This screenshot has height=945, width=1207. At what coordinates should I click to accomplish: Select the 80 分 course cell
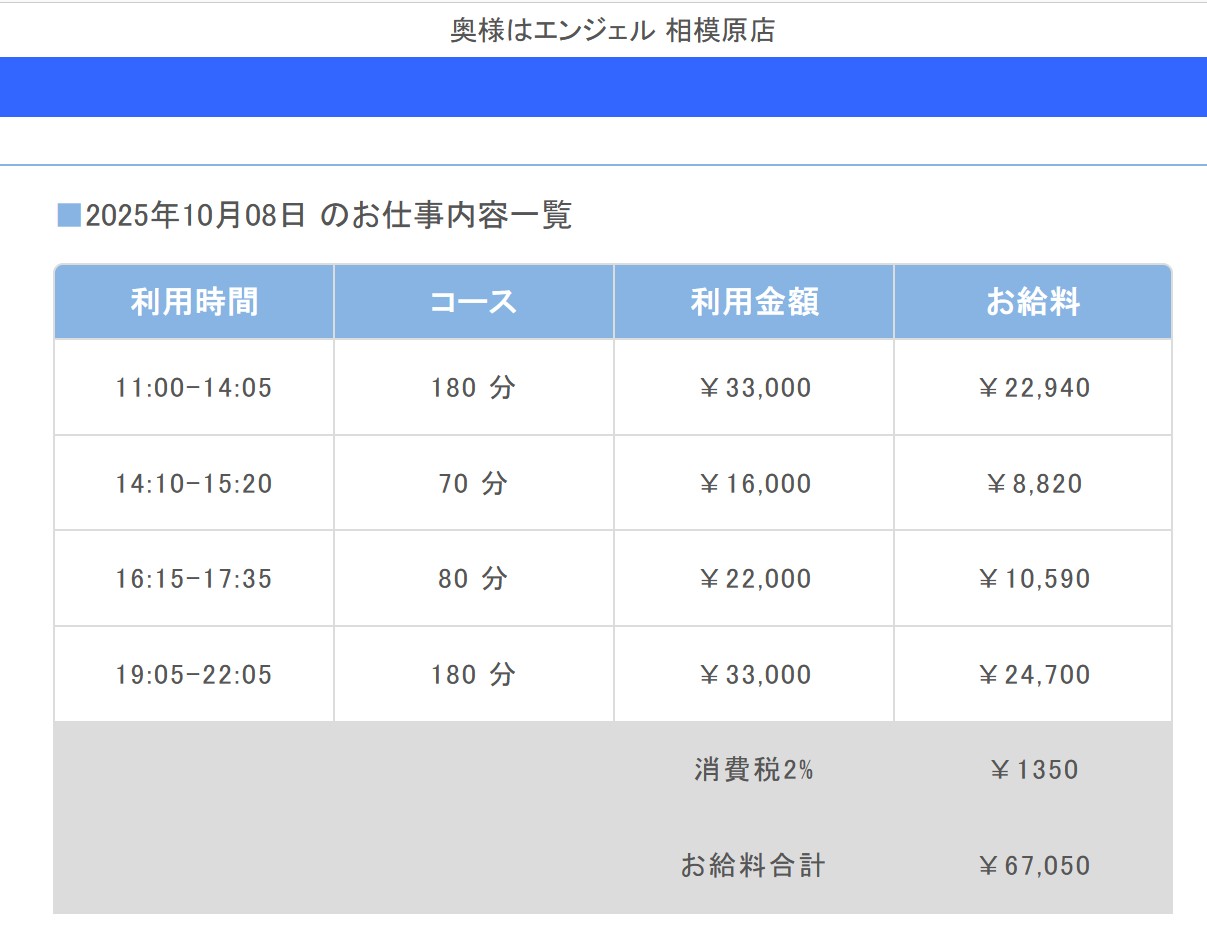tap(473, 579)
